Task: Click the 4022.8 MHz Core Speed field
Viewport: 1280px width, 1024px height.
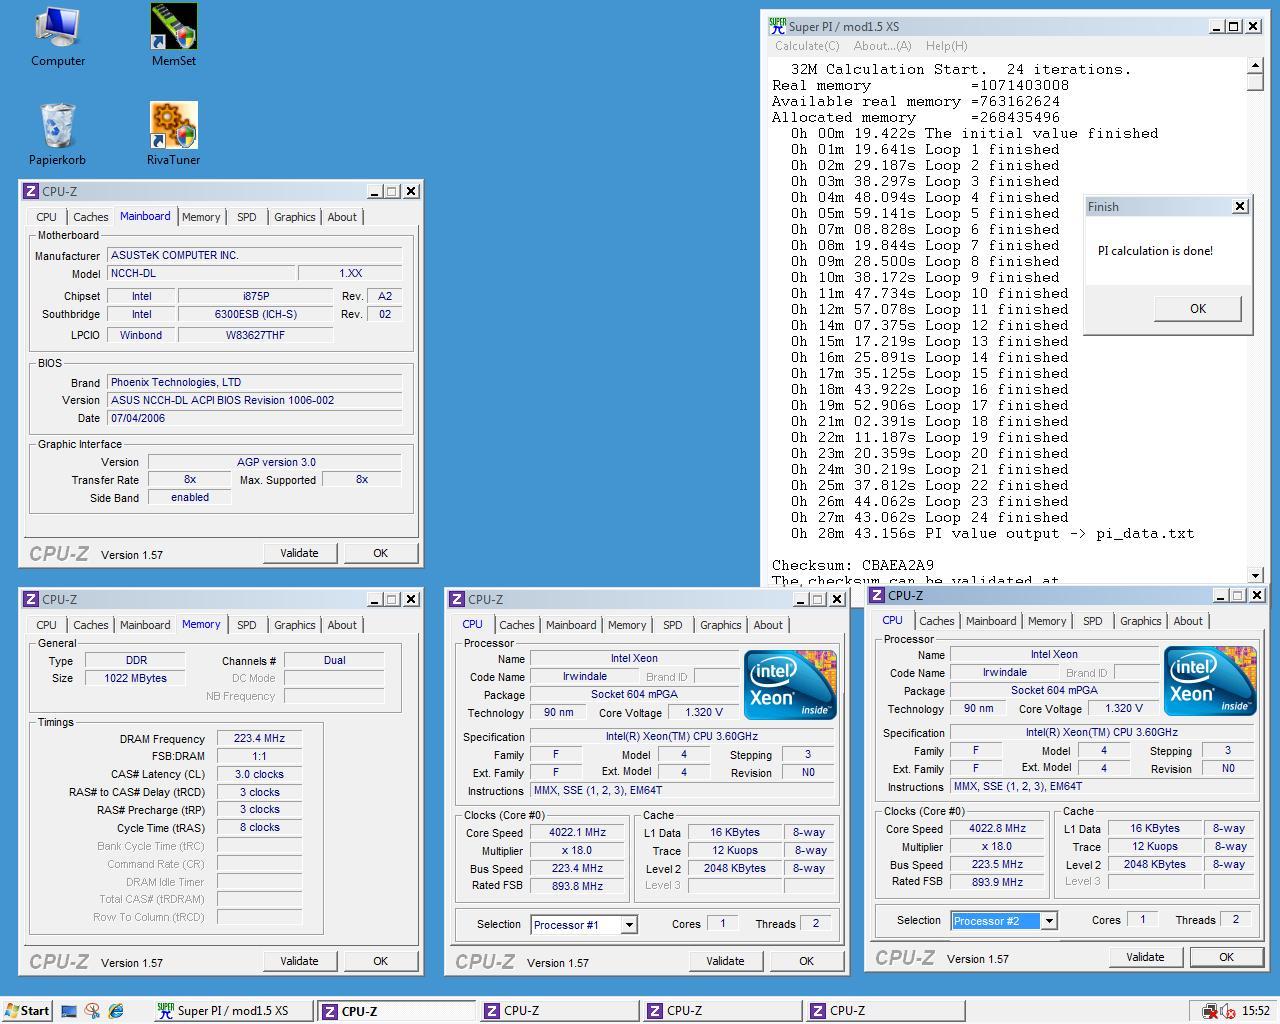Action: 997,829
